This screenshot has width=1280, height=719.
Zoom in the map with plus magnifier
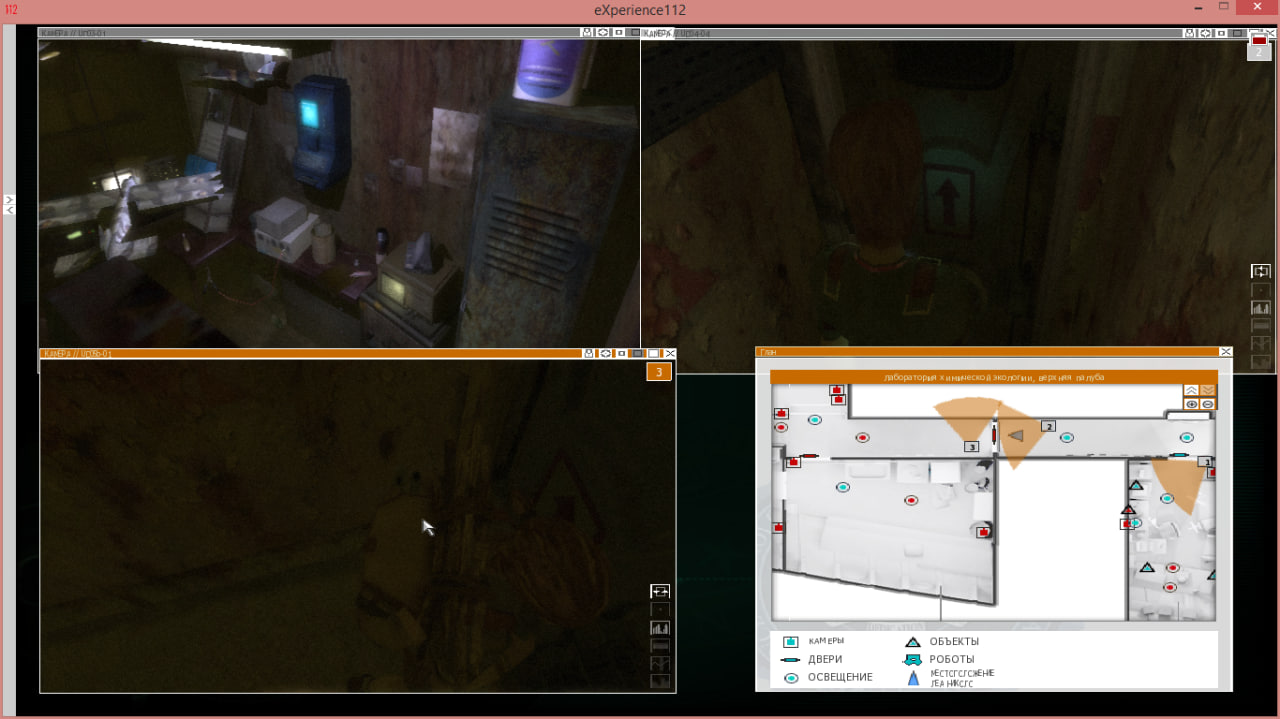point(1192,404)
